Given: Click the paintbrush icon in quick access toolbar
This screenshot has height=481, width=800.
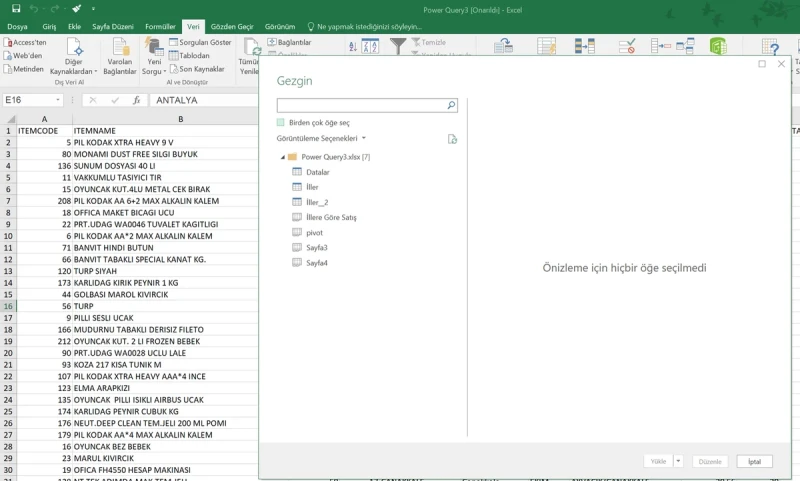Looking at the screenshot, I should 77,8.
